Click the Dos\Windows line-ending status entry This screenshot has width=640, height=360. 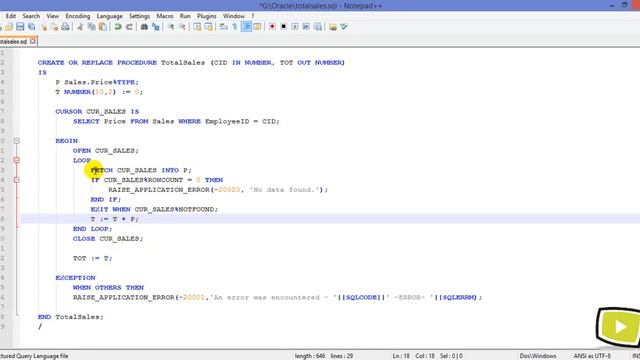(538, 356)
